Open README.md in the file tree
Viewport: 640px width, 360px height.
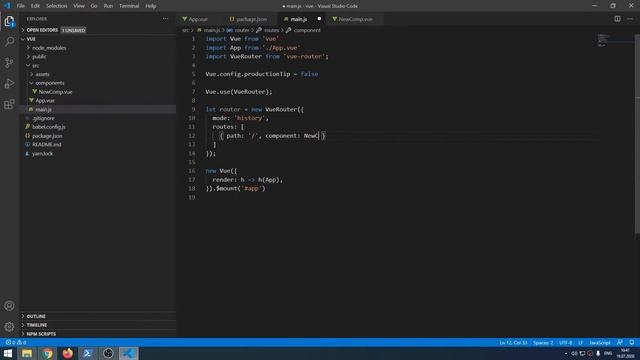coord(47,144)
